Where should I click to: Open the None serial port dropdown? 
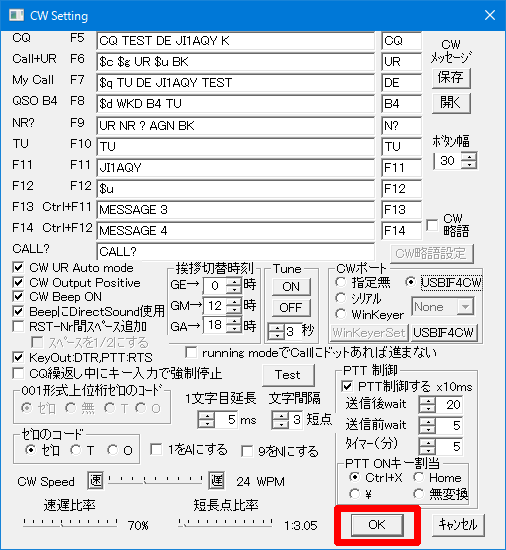pyautogui.click(x=465, y=307)
